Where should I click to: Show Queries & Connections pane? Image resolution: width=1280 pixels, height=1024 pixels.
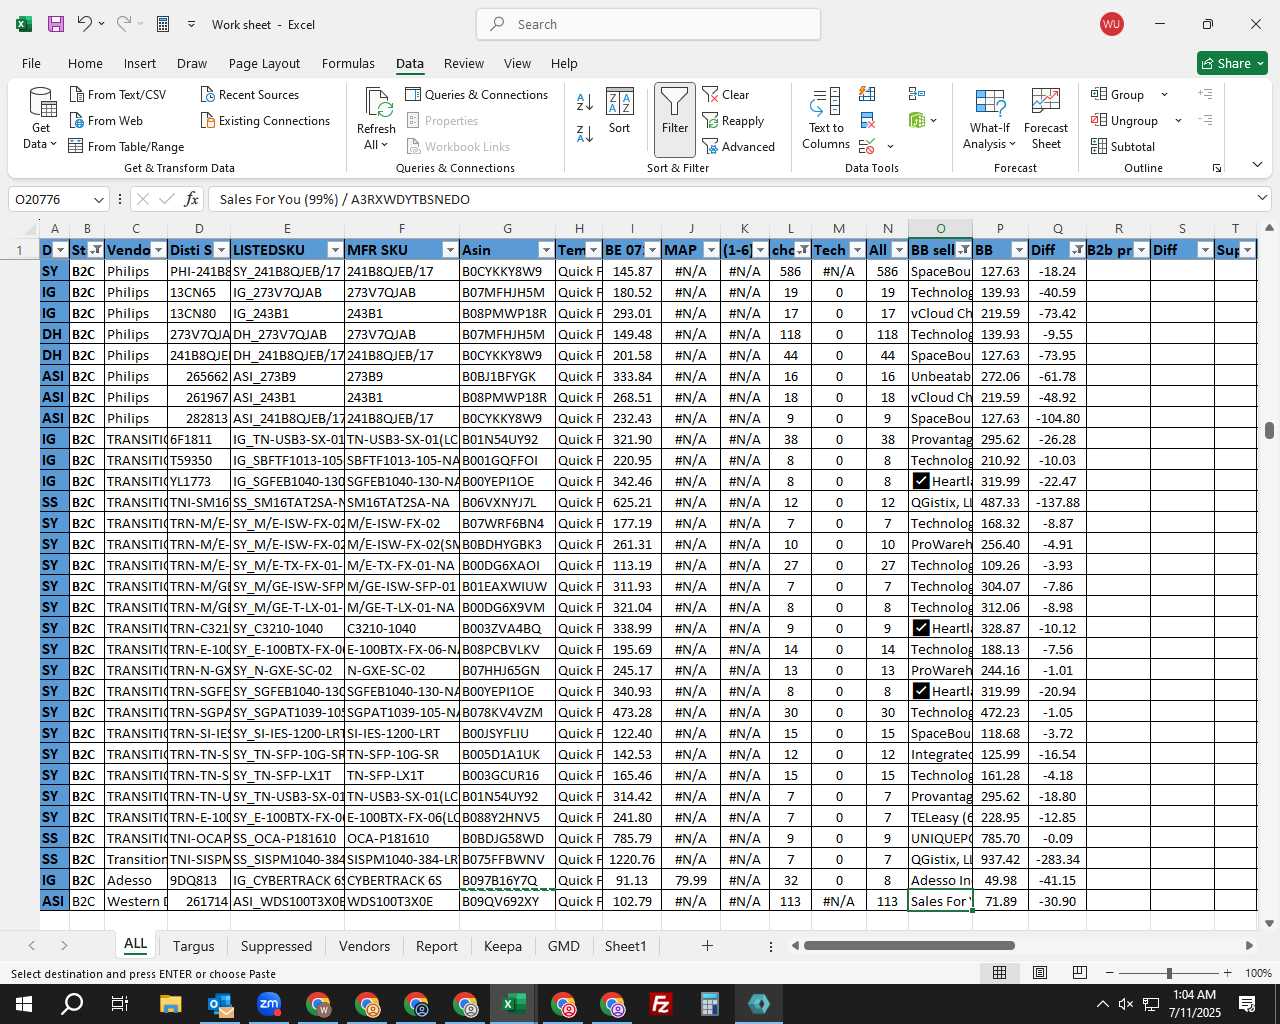[x=477, y=94]
